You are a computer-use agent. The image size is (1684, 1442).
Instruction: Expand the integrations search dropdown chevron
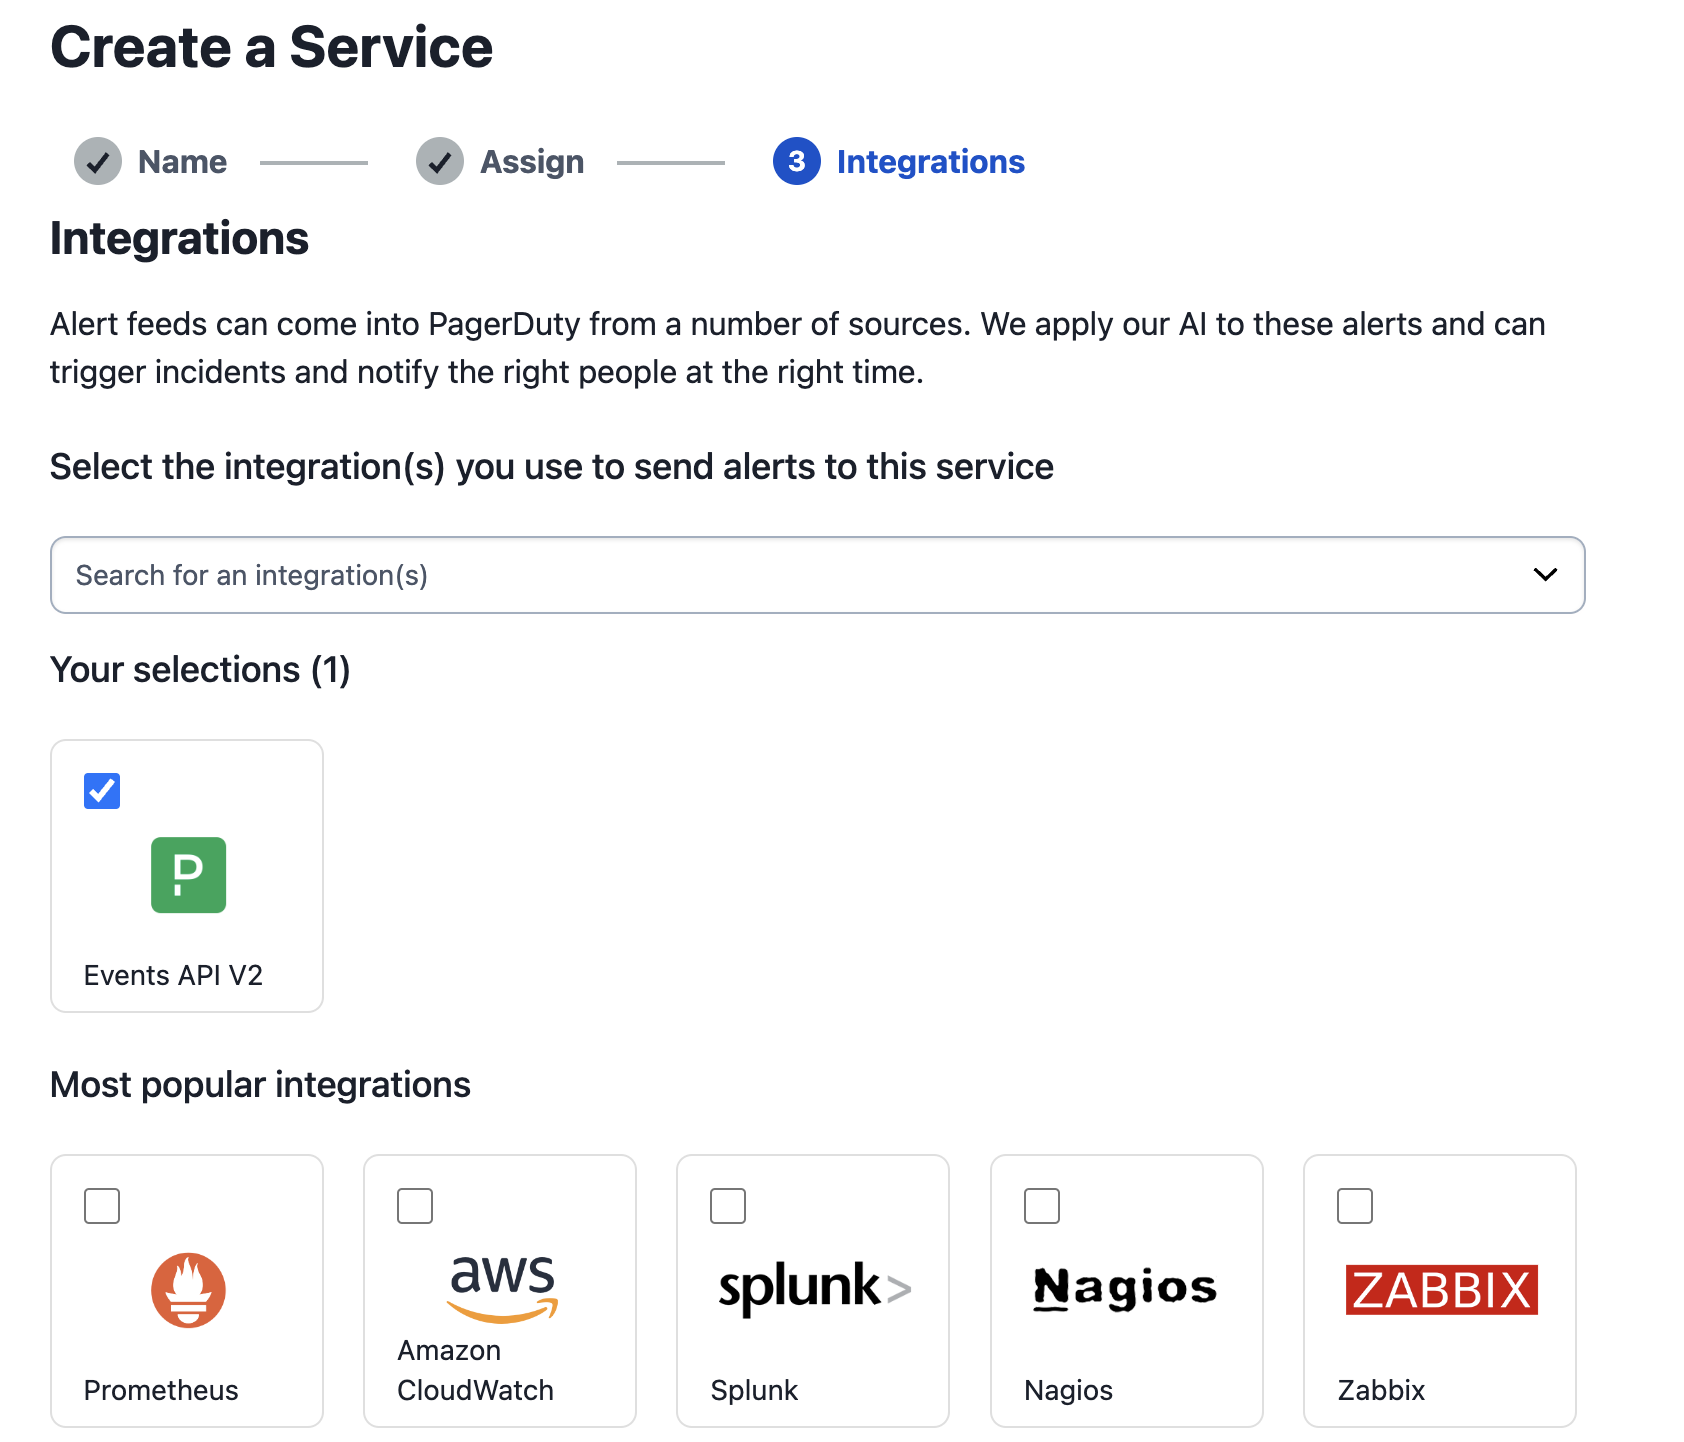[1545, 575]
